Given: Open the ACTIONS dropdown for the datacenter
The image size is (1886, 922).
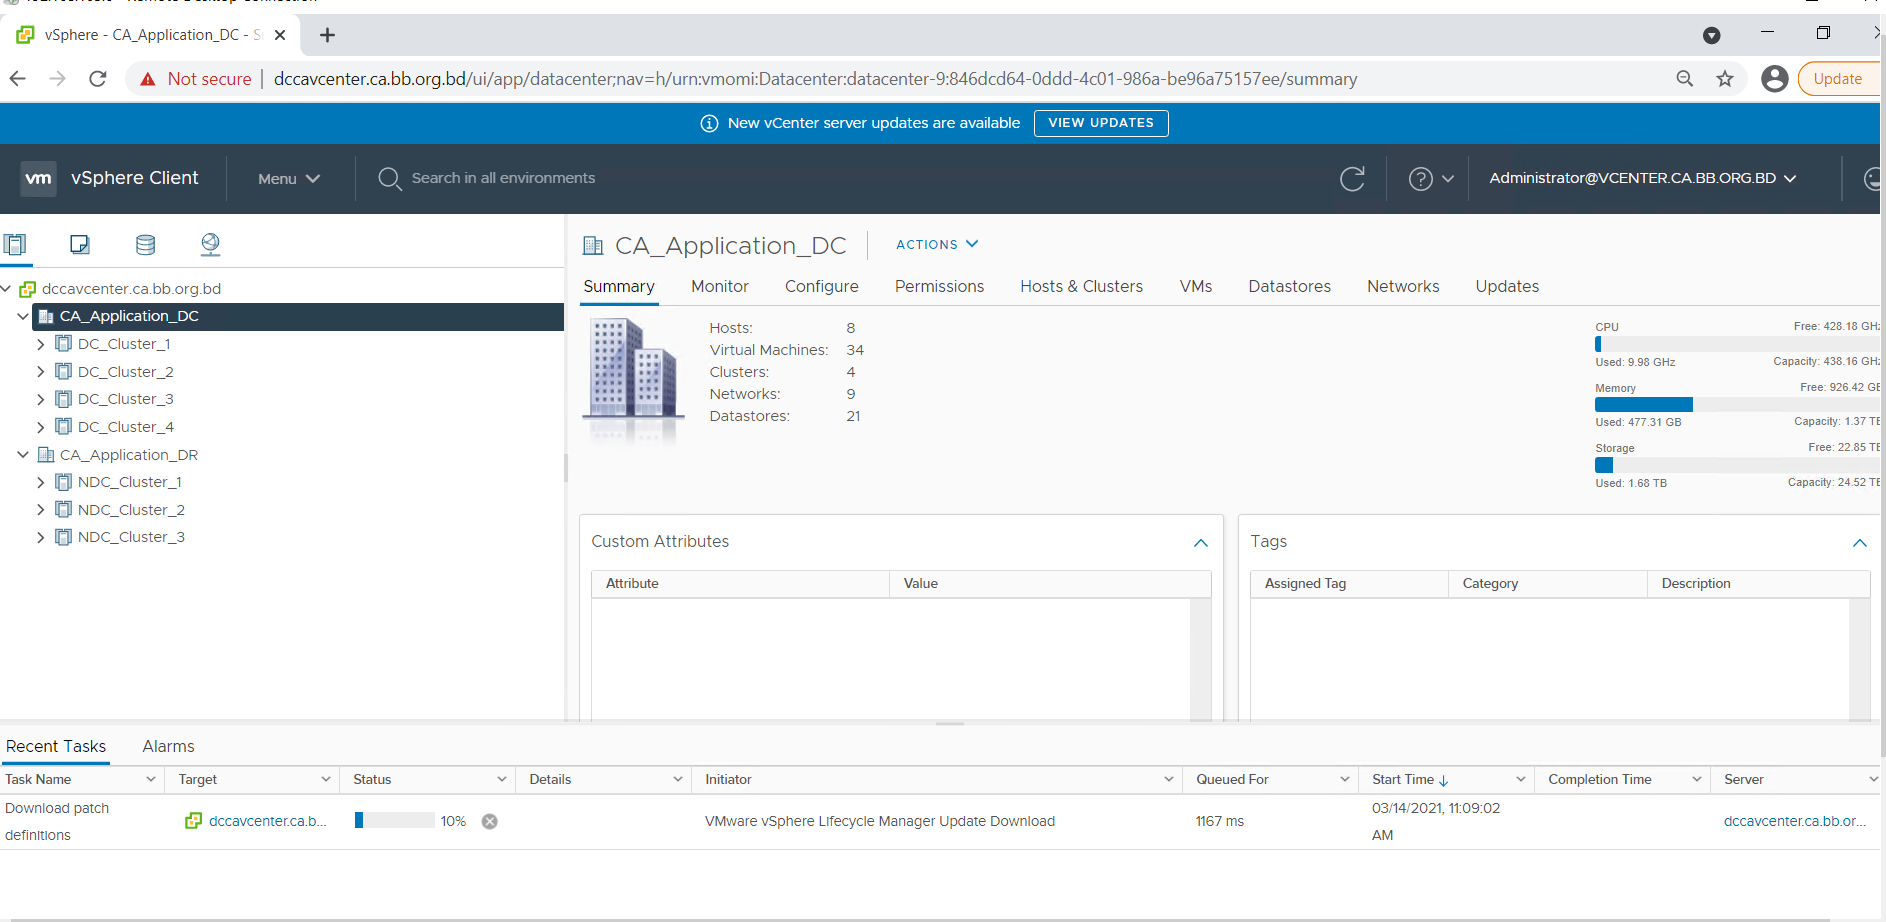Looking at the screenshot, I should 937,244.
